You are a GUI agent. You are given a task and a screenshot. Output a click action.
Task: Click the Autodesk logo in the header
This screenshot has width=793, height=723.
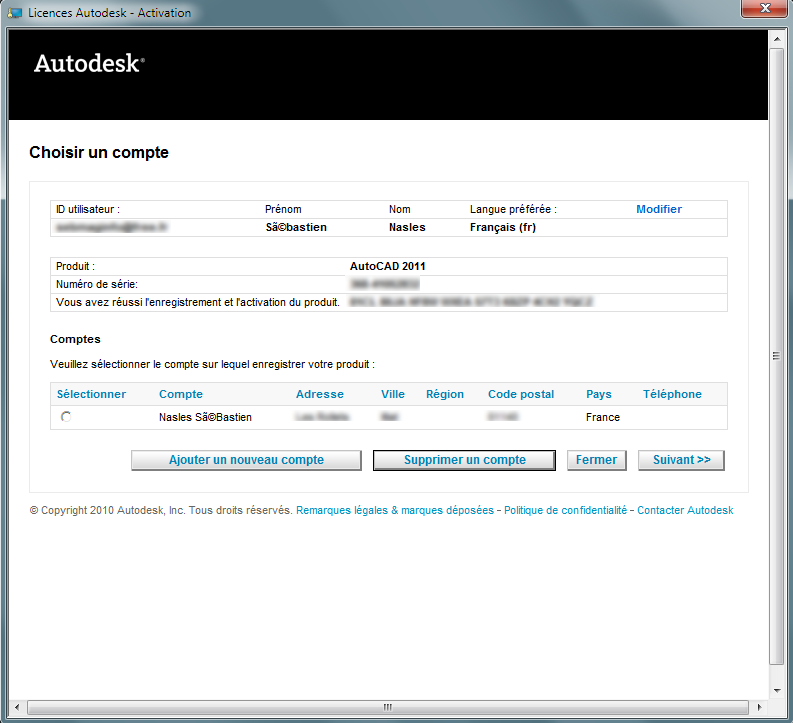pos(89,64)
